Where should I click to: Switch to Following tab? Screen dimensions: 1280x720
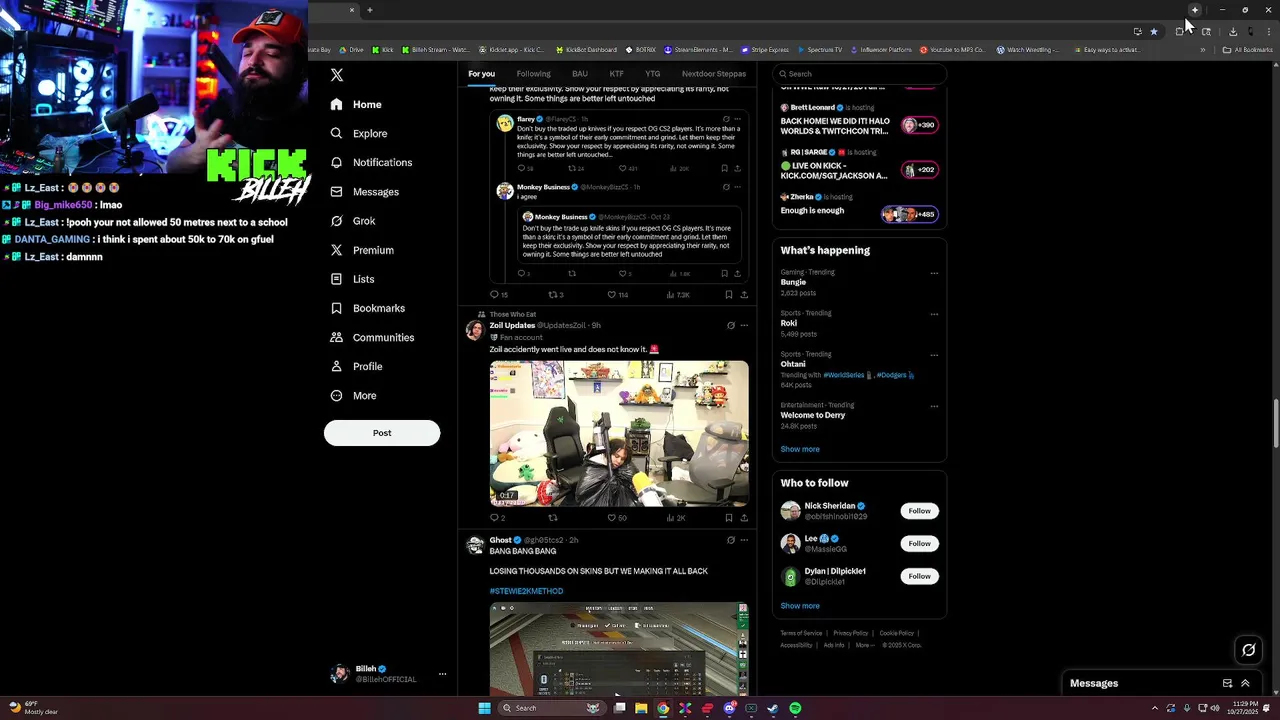pos(533,74)
